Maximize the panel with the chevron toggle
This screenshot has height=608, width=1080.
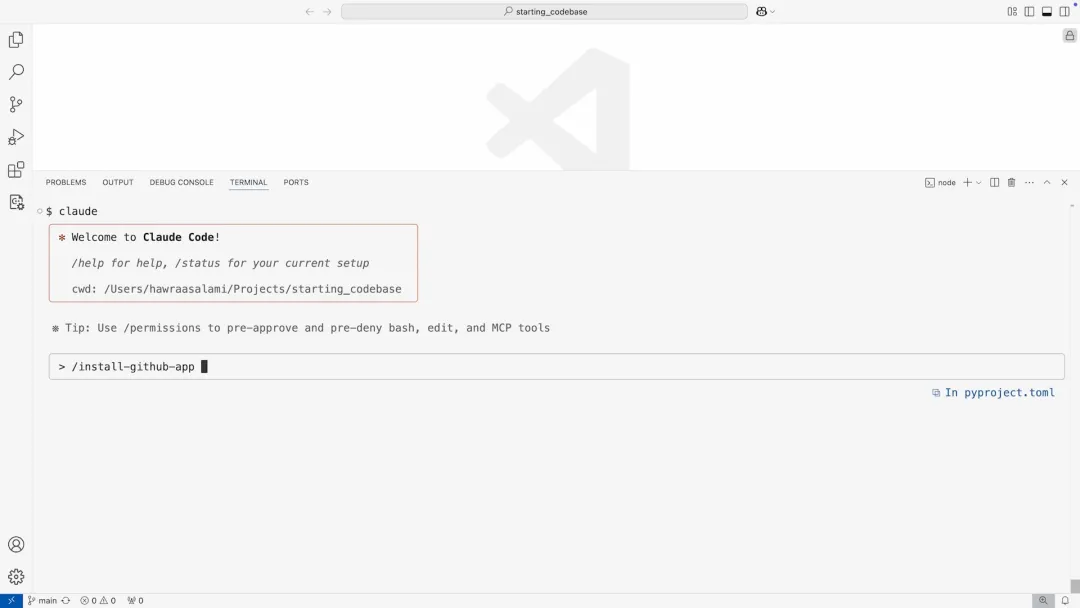(1046, 182)
